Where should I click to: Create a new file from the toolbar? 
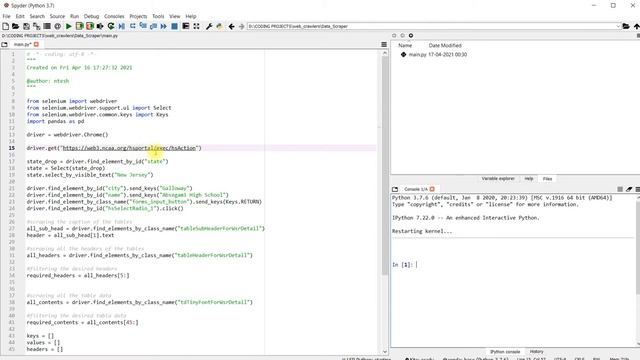(6, 26)
